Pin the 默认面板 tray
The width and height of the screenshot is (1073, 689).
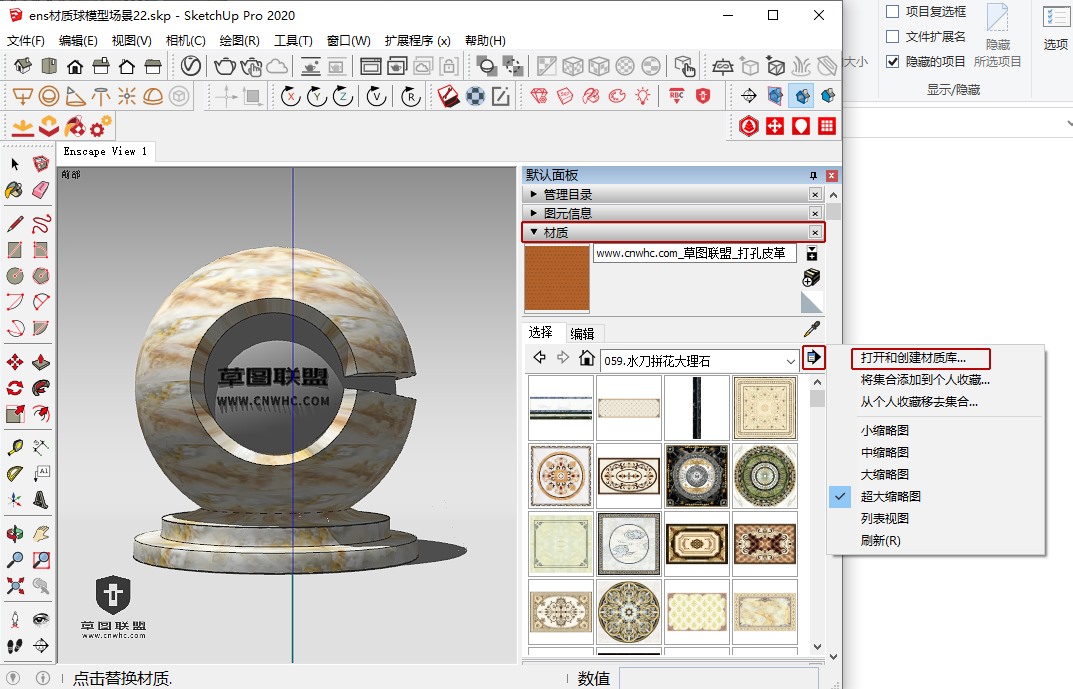[x=813, y=176]
